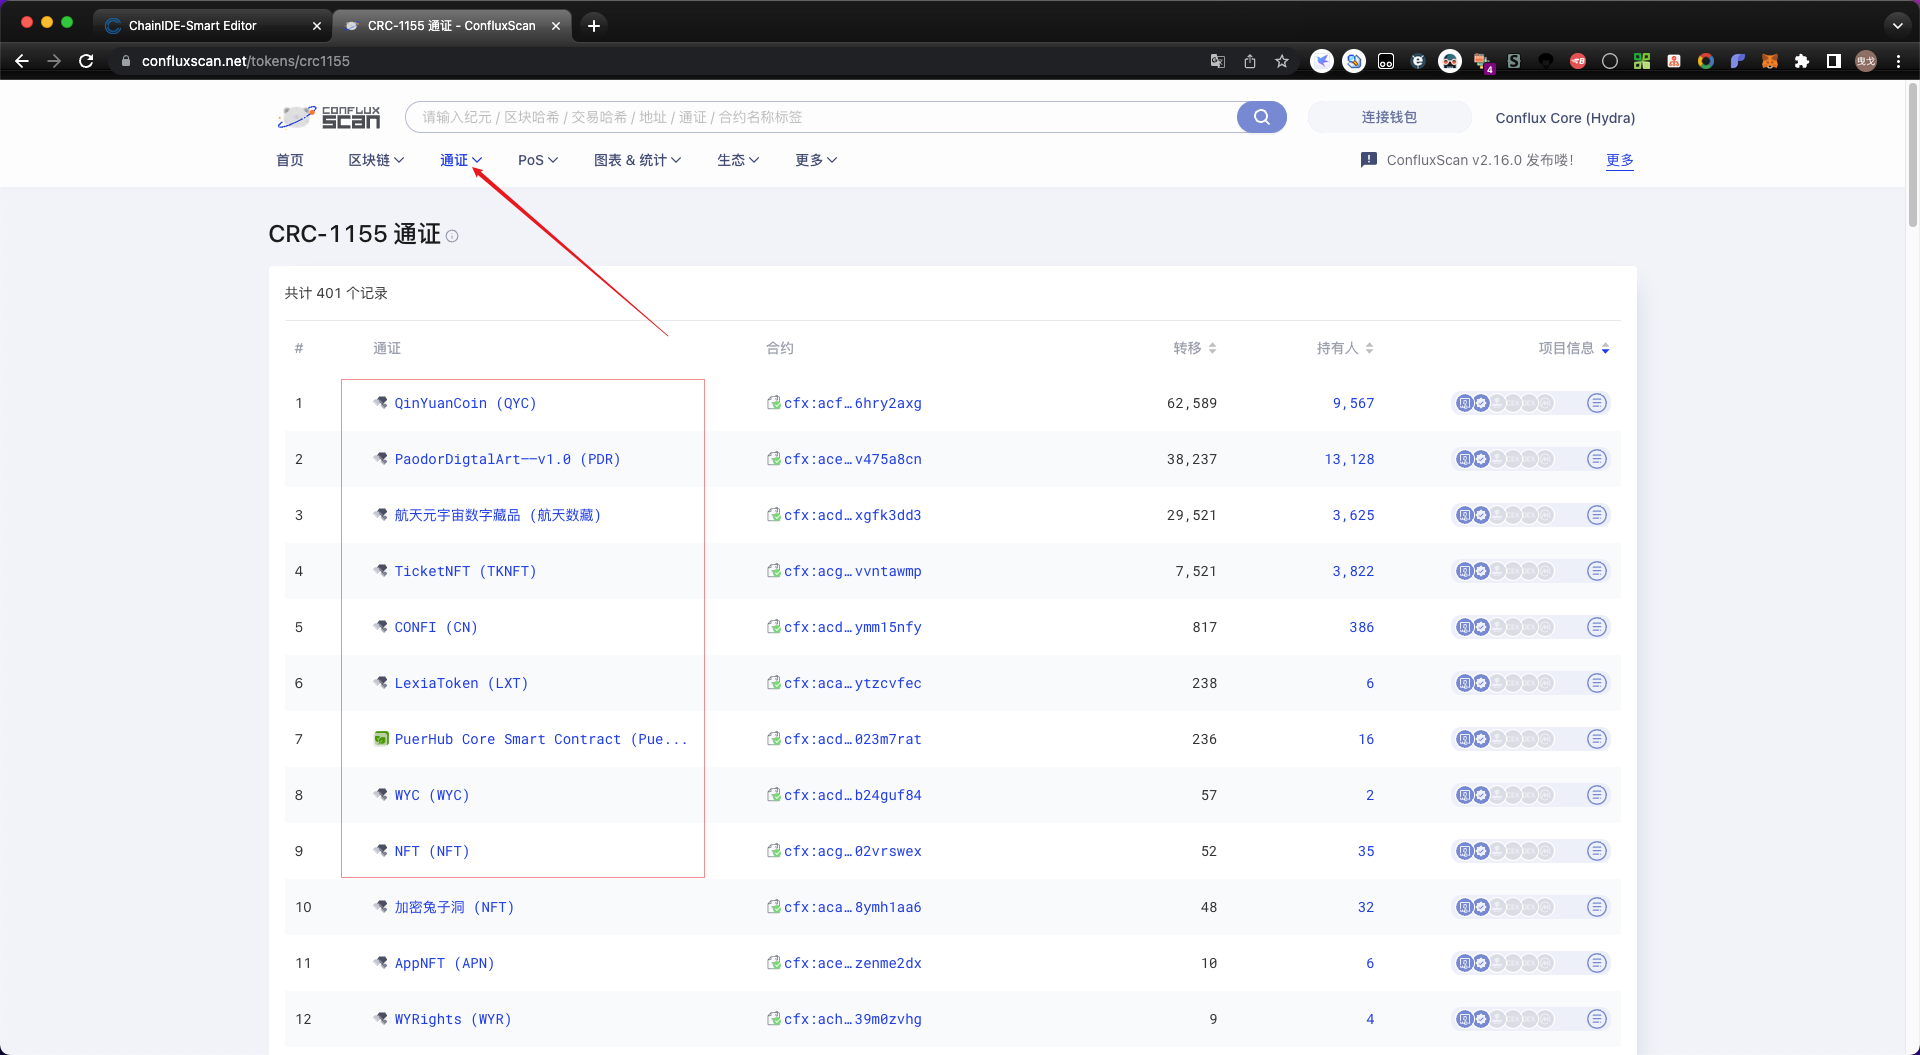The height and width of the screenshot is (1055, 1920).
Task: Go back to previous page
Action: coord(22,61)
